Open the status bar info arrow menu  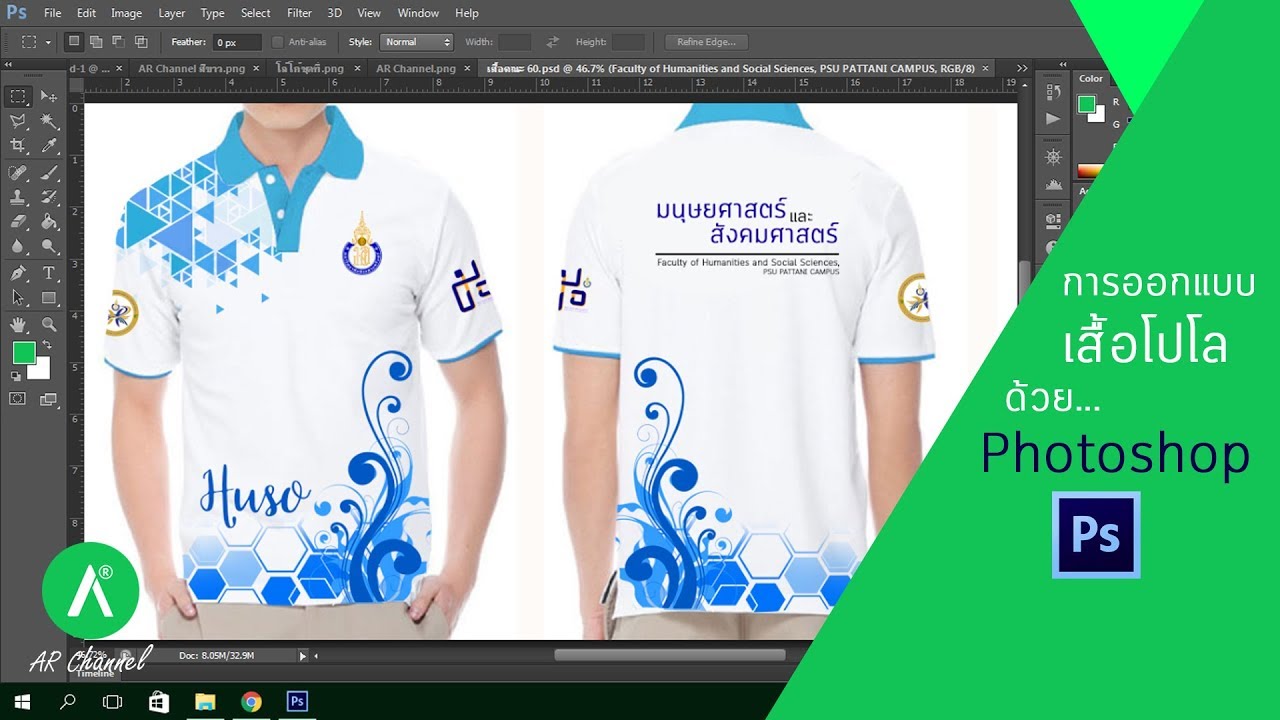303,656
